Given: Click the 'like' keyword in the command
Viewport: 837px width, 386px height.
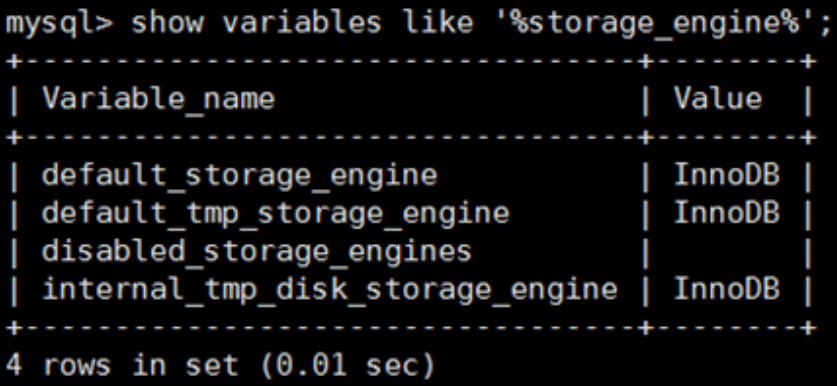Looking at the screenshot, I should tap(437, 22).
